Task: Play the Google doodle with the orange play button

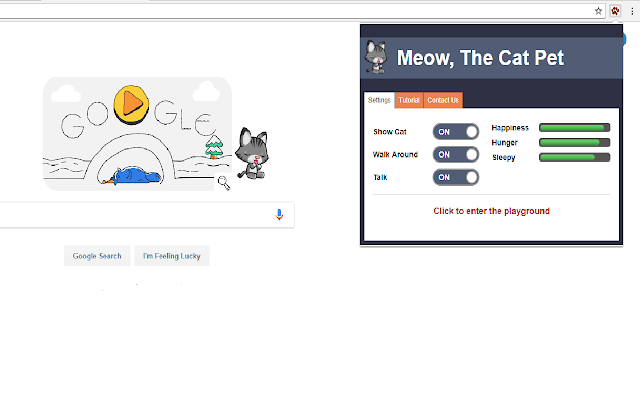Action: pyautogui.click(x=131, y=104)
